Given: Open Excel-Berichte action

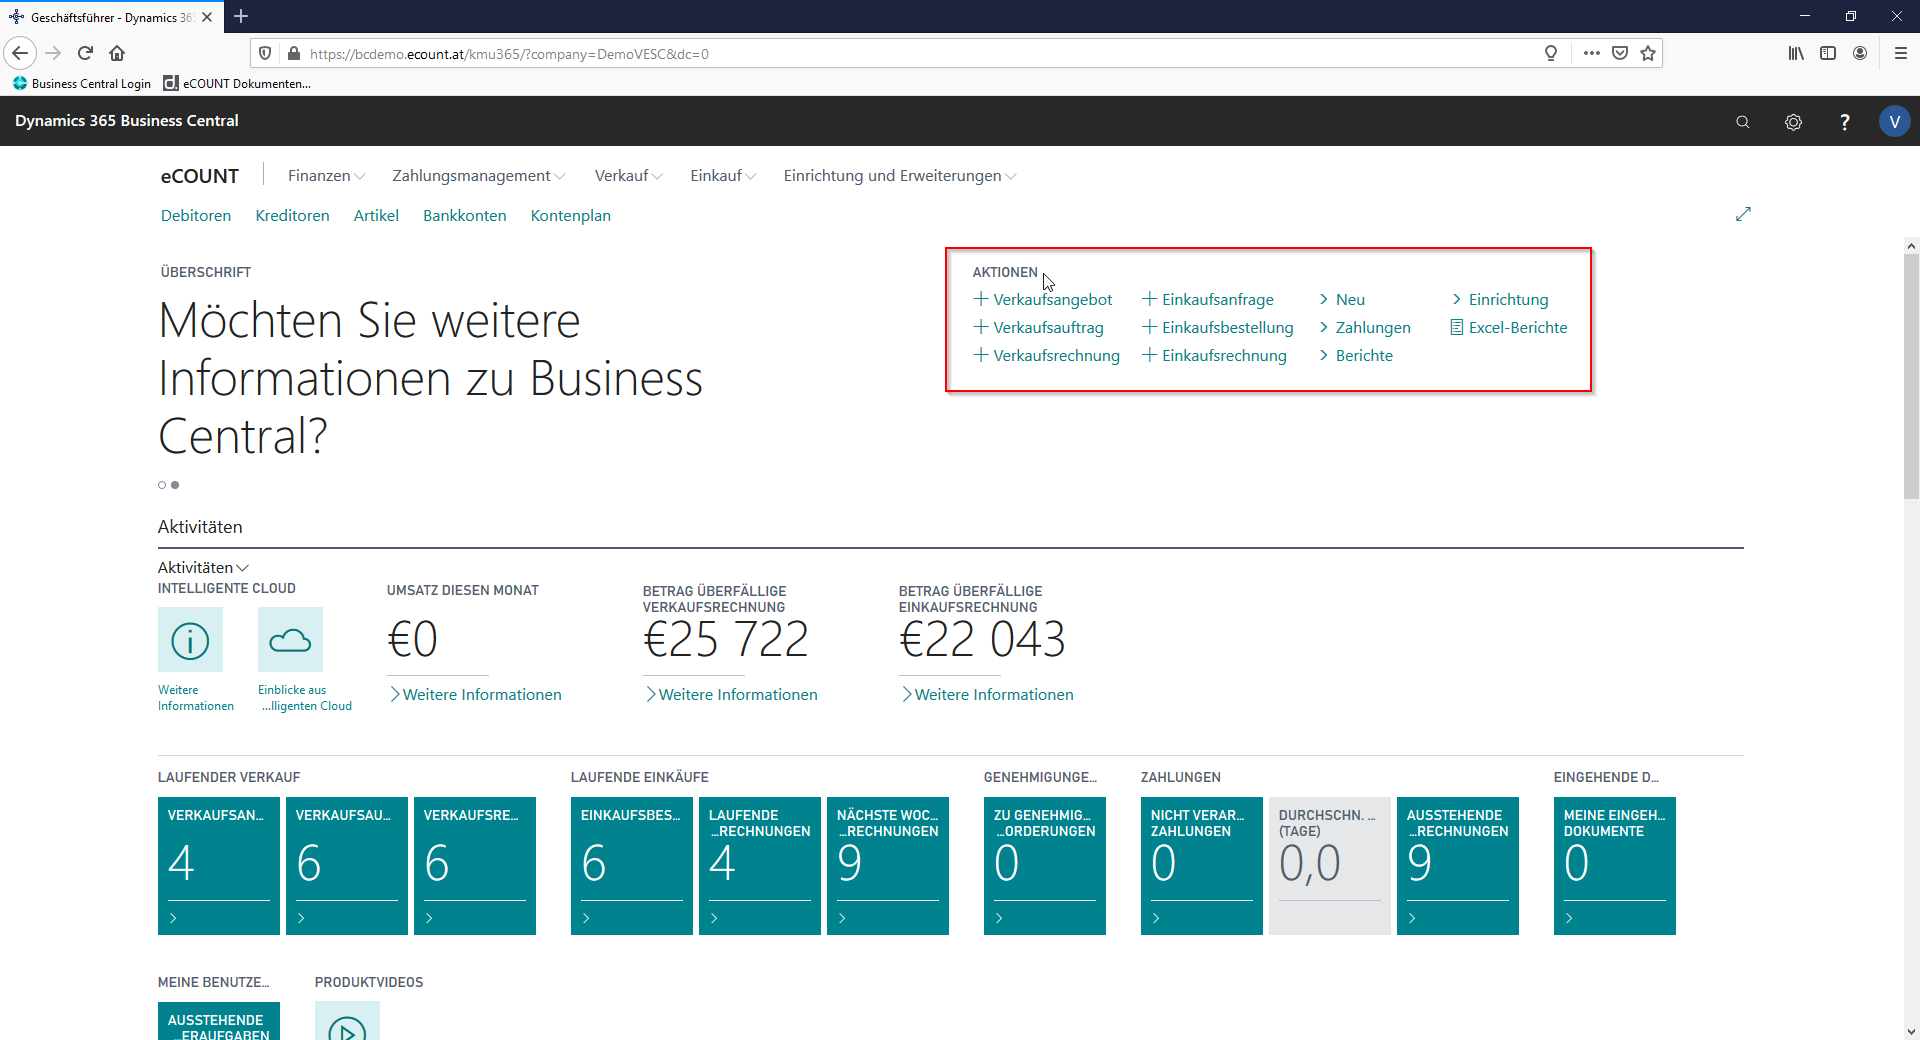Looking at the screenshot, I should 1509,327.
